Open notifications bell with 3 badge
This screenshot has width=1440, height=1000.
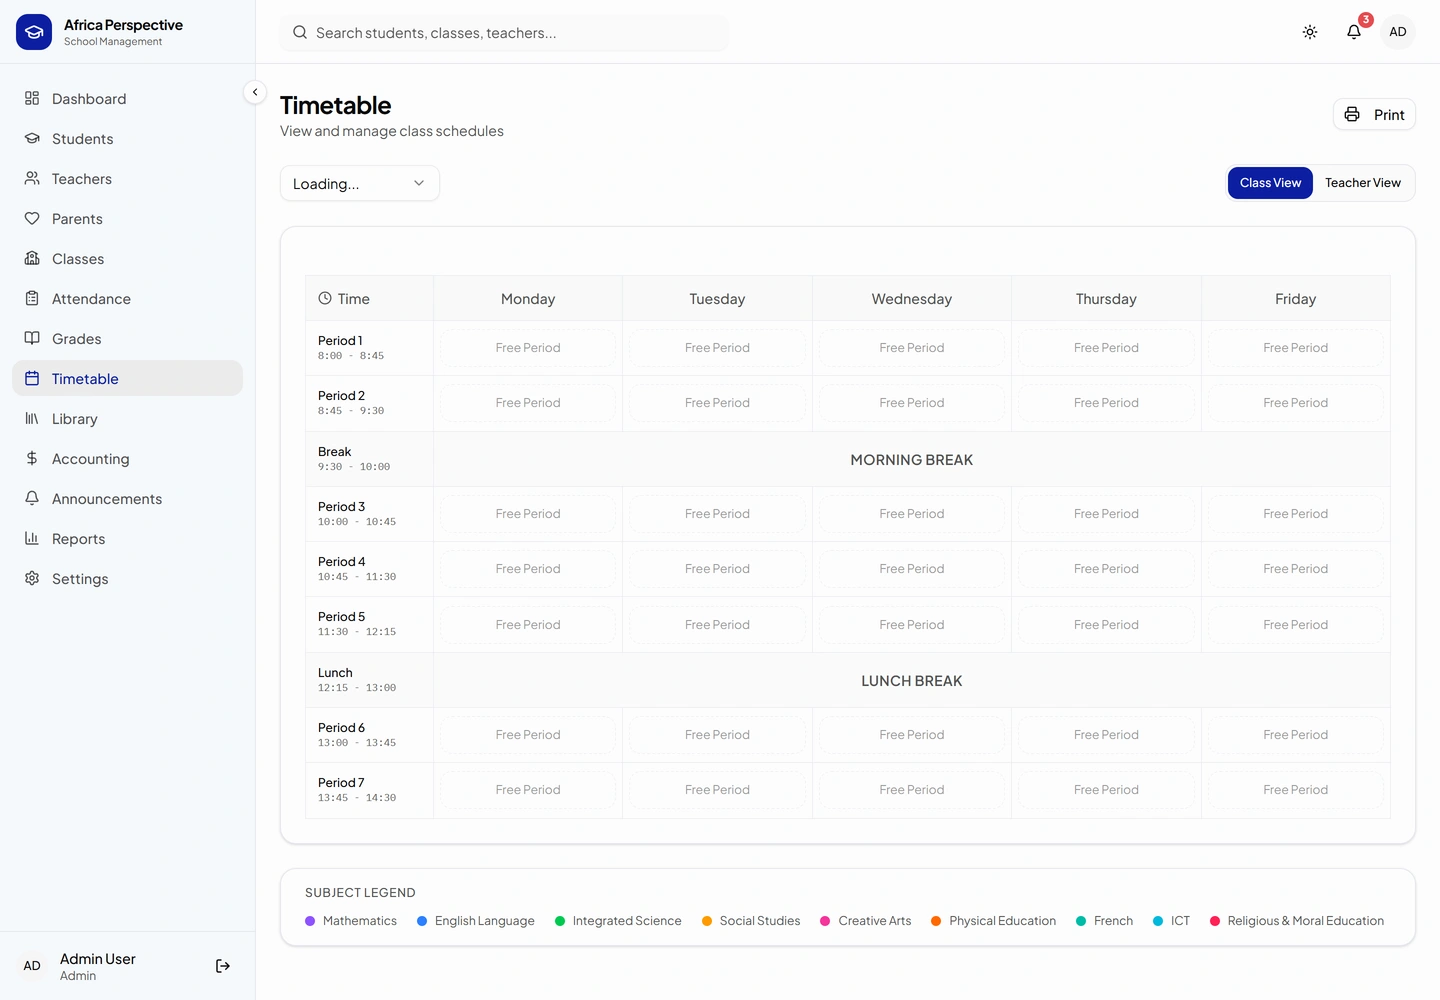tap(1354, 32)
